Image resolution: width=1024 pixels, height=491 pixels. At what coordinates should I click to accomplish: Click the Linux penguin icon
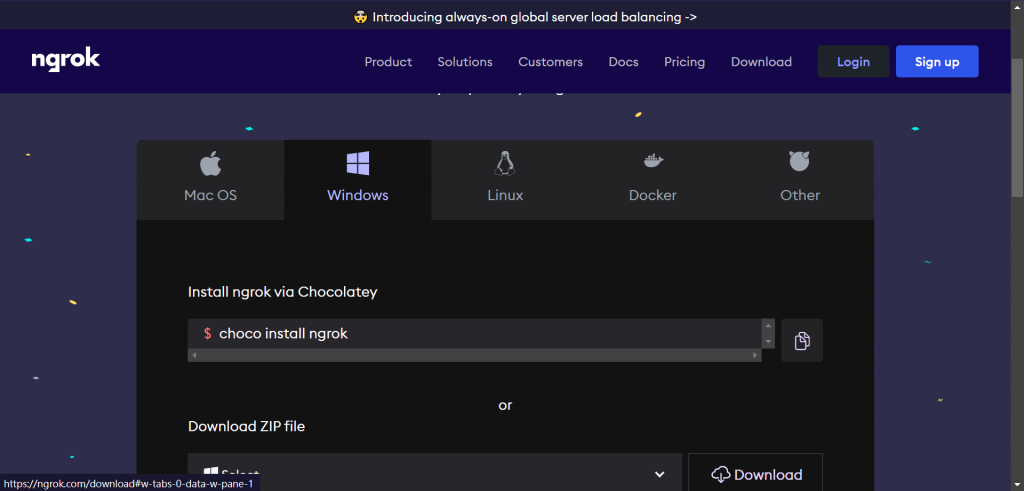point(505,163)
